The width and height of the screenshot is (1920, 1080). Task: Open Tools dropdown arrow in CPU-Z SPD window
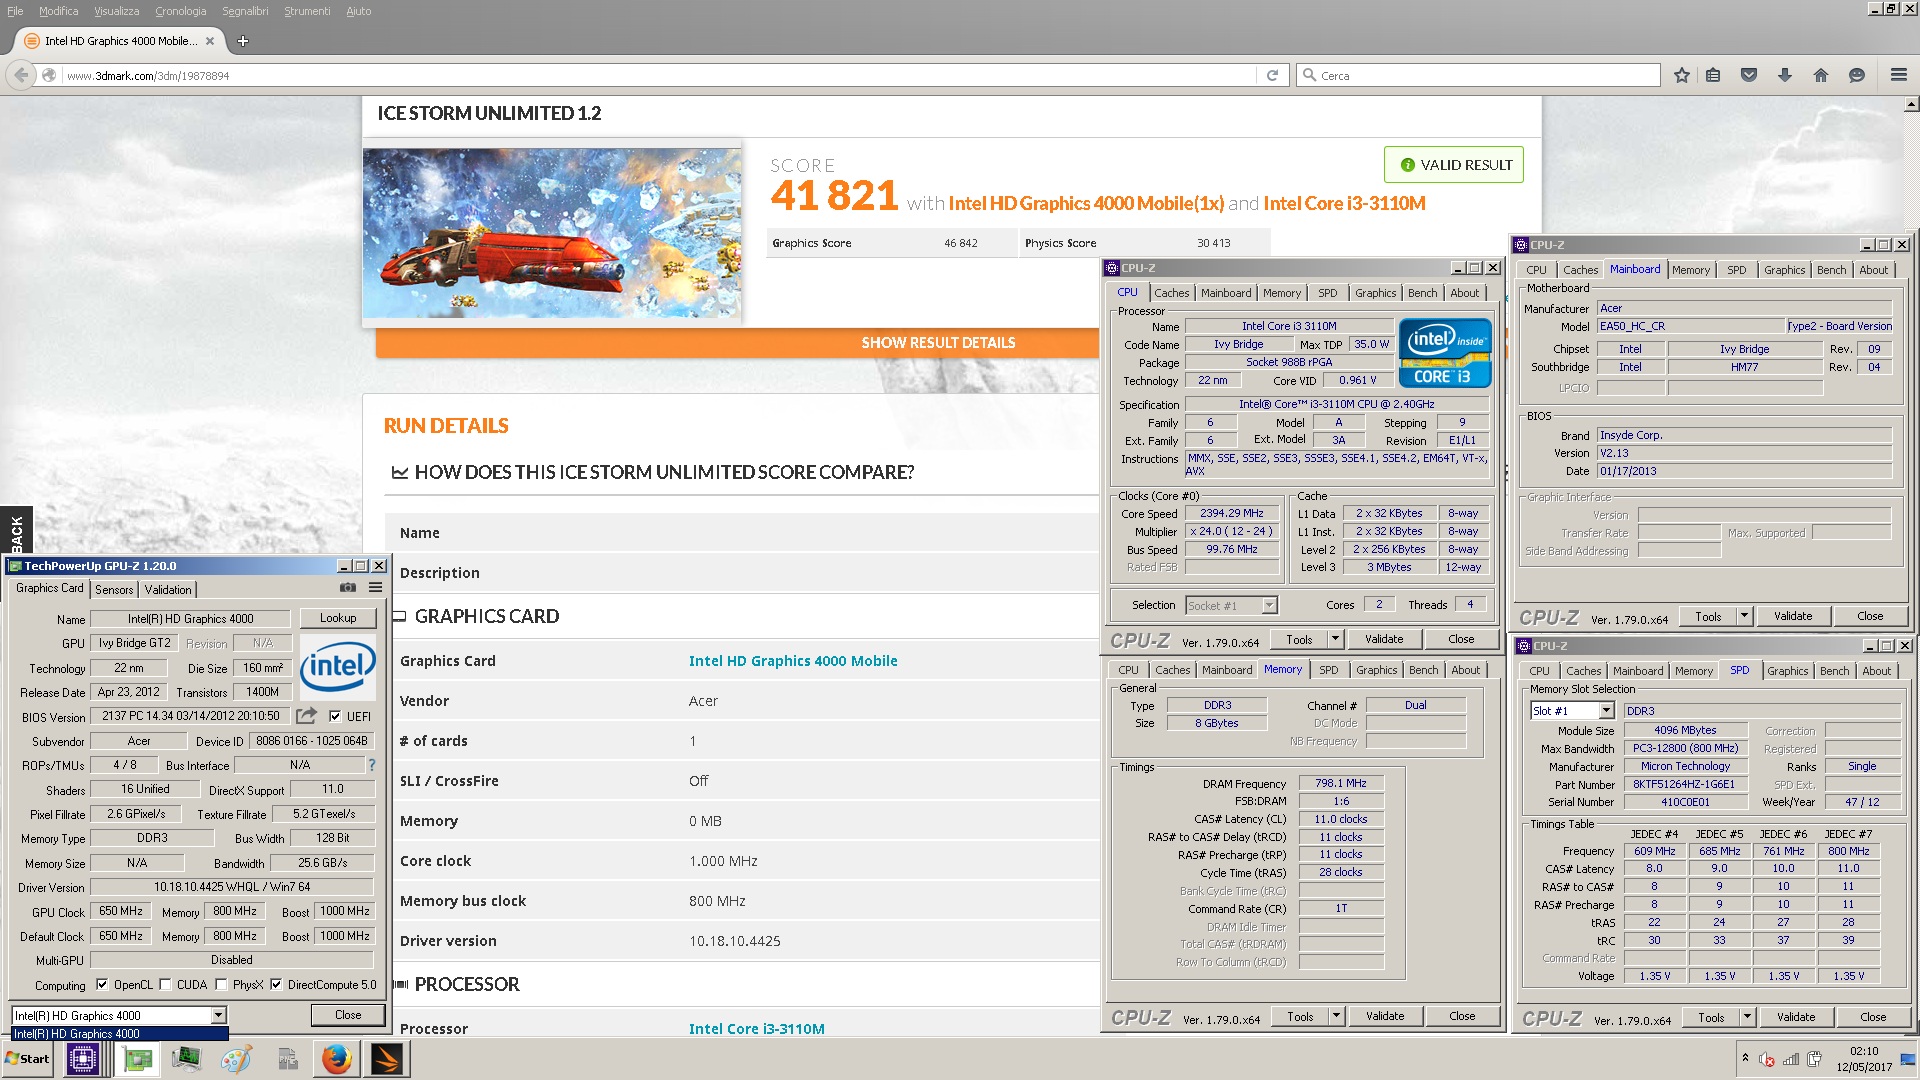[1747, 1017]
